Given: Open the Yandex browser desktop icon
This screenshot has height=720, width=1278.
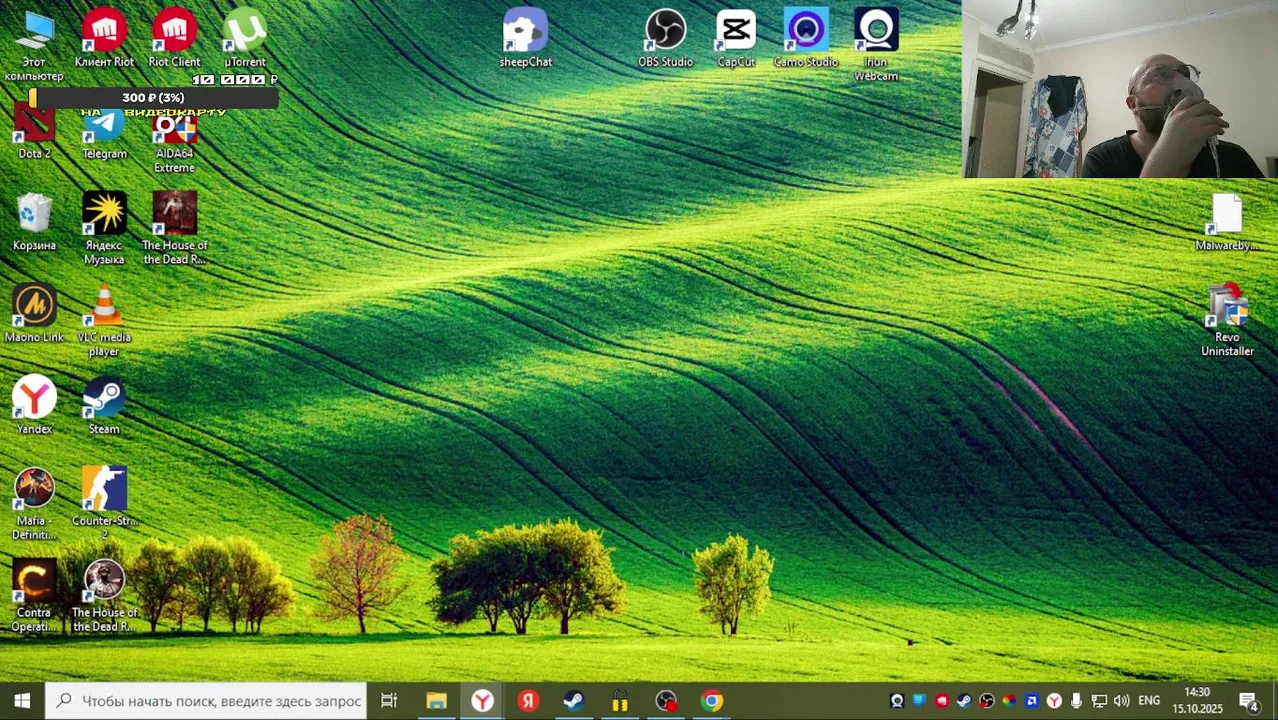Looking at the screenshot, I should pos(34,406).
